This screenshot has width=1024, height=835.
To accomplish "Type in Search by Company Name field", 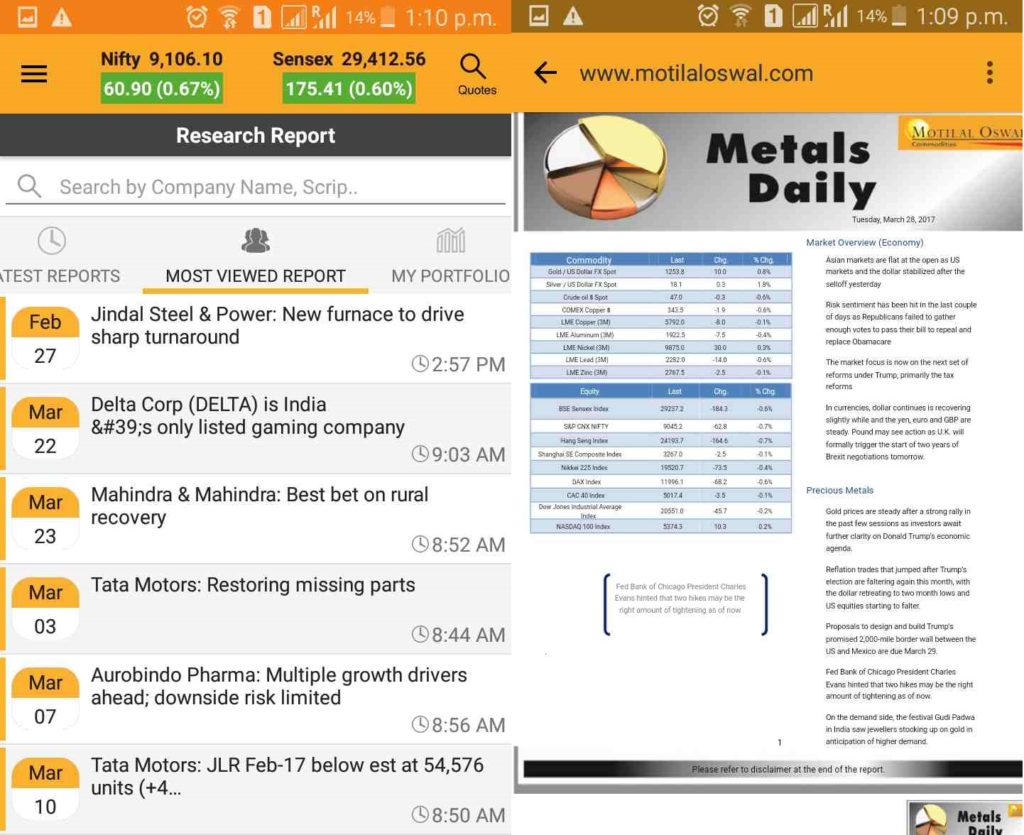I will [x=270, y=187].
